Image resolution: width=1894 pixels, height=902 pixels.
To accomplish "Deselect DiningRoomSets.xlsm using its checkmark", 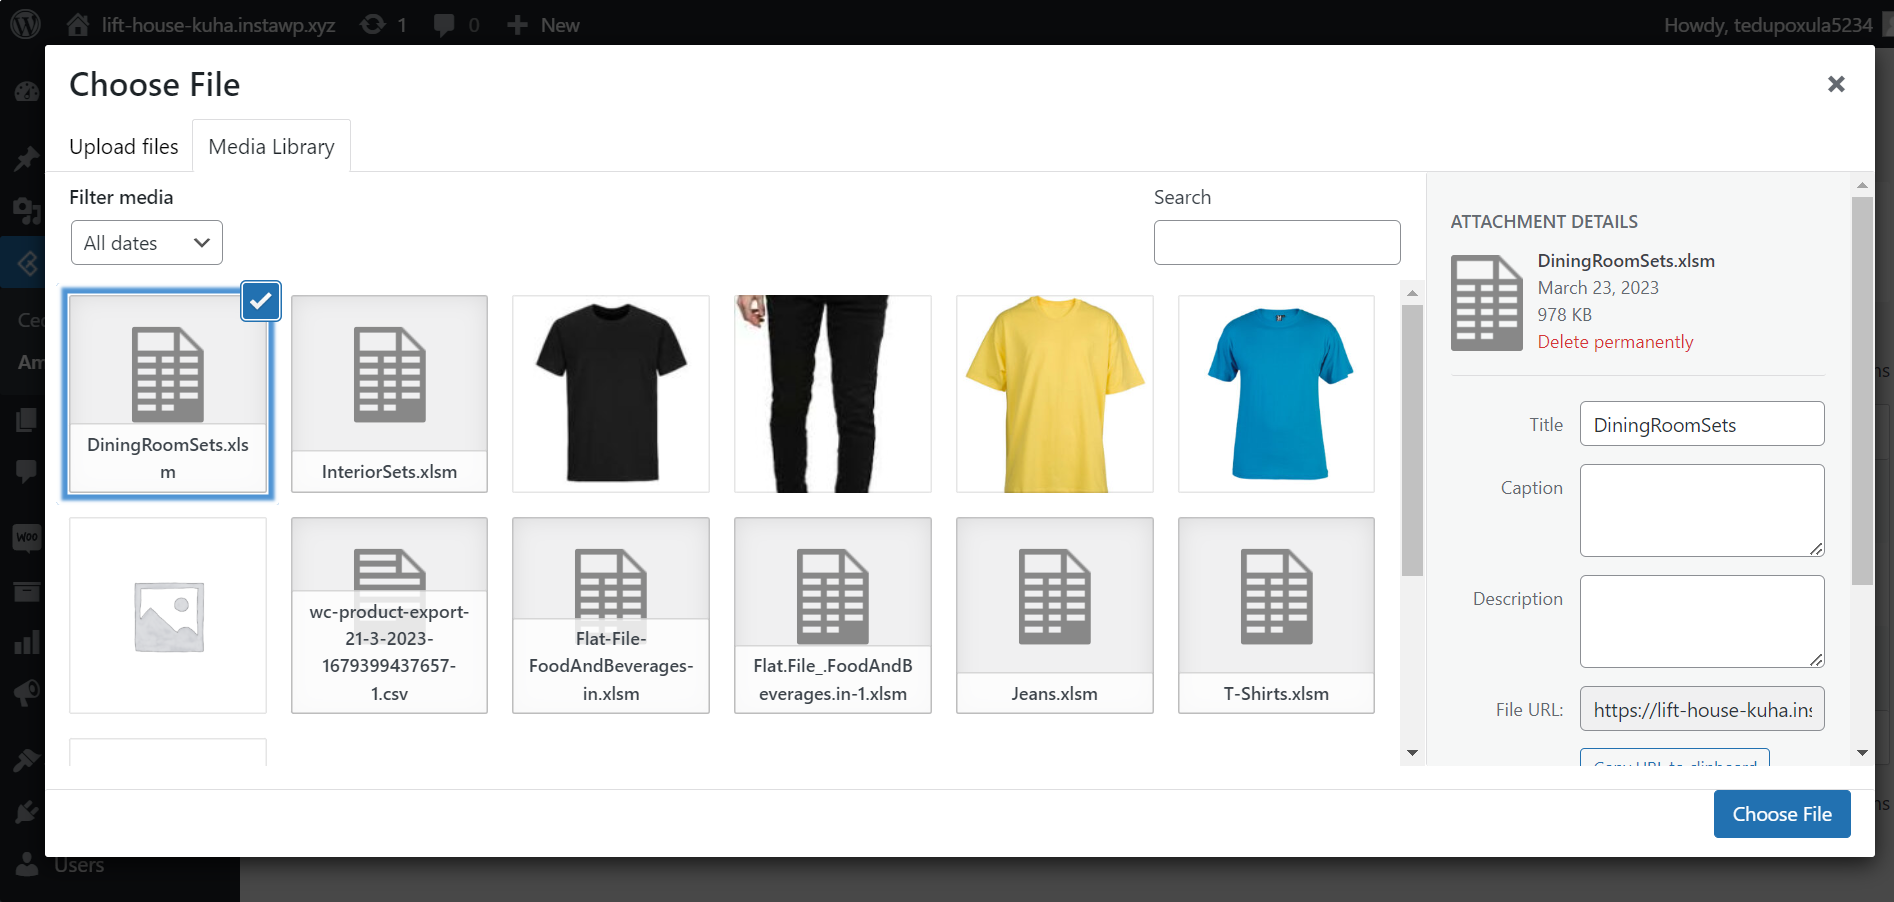I will 261,301.
